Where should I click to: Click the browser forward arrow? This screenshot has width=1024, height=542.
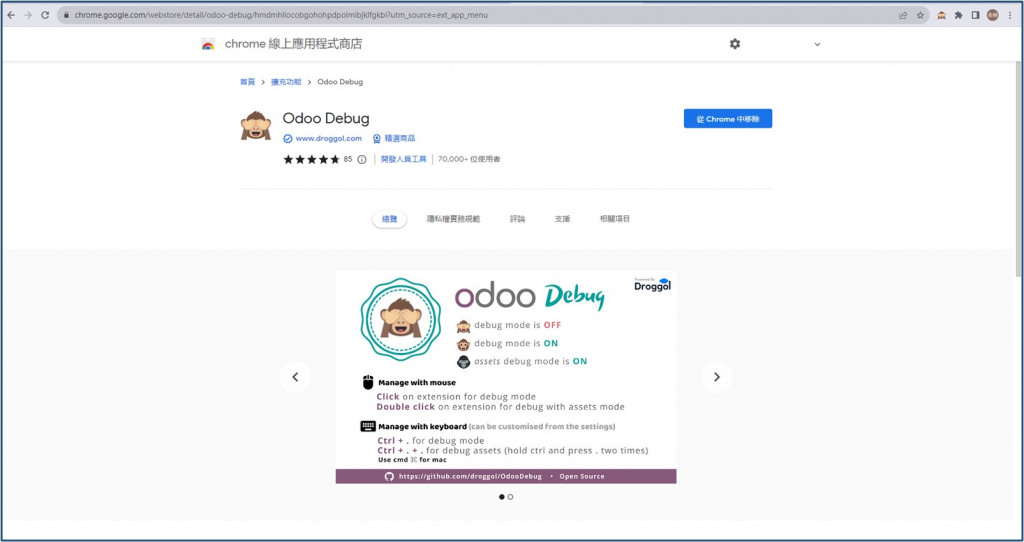click(28, 15)
